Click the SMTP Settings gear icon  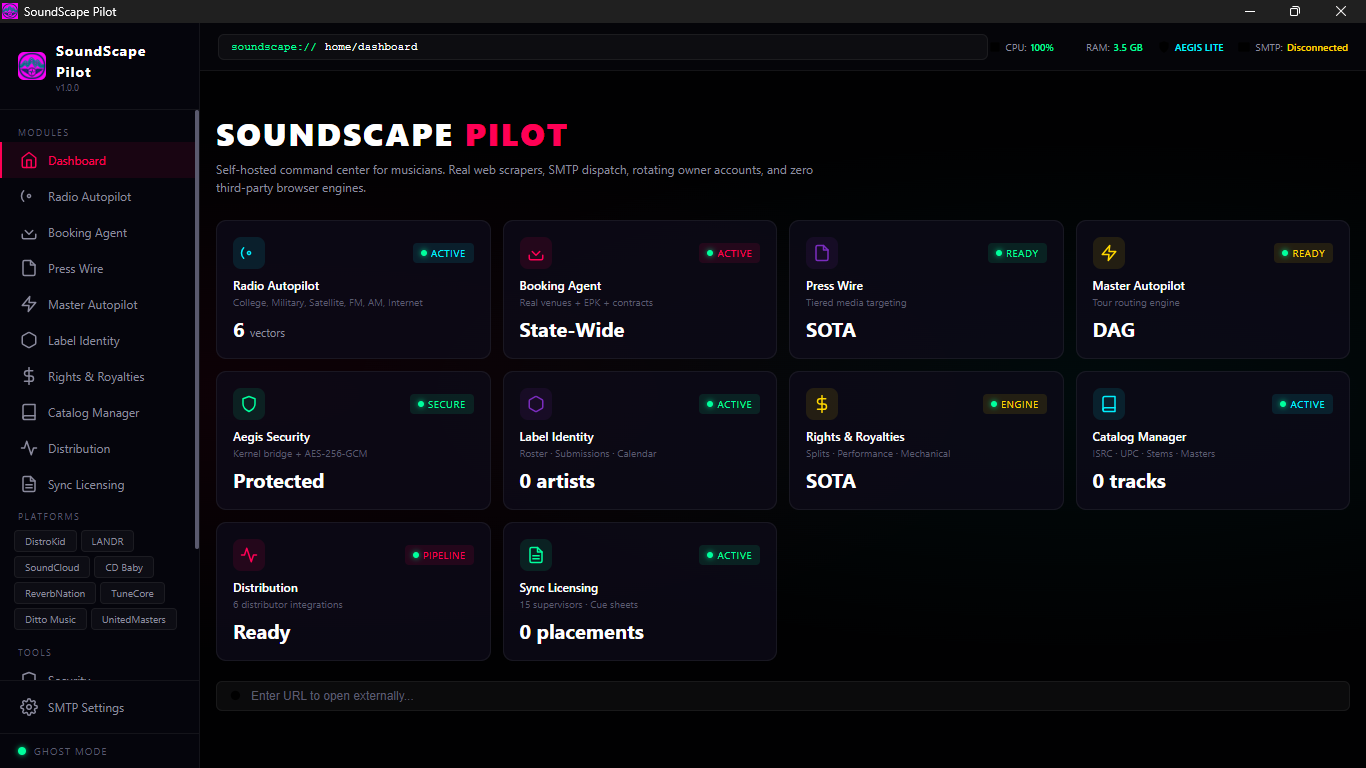(x=29, y=708)
